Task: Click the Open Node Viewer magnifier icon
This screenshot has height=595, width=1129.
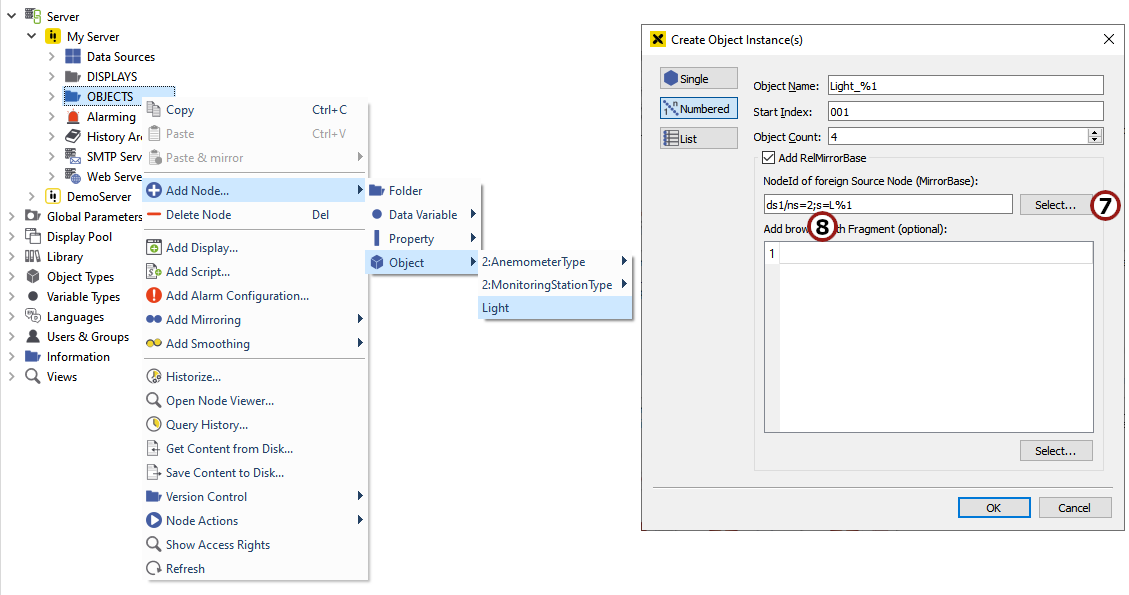Action: [x=156, y=400]
